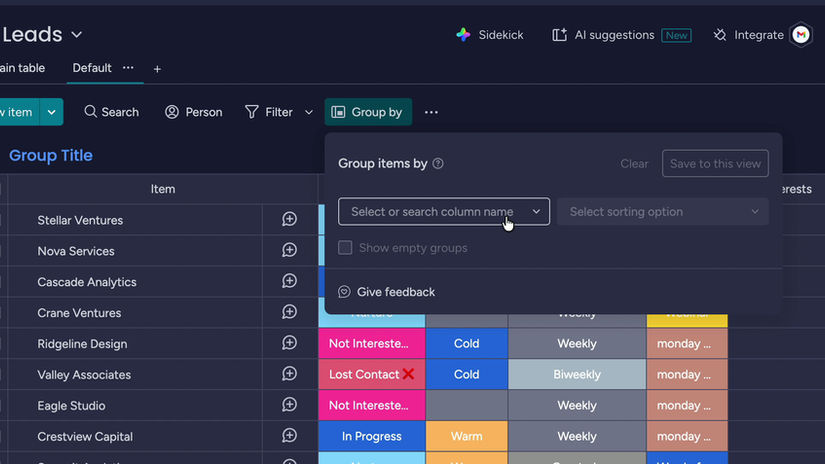Image resolution: width=825 pixels, height=464 pixels.
Task: Open the Crane Ventures item
Action: click(79, 313)
